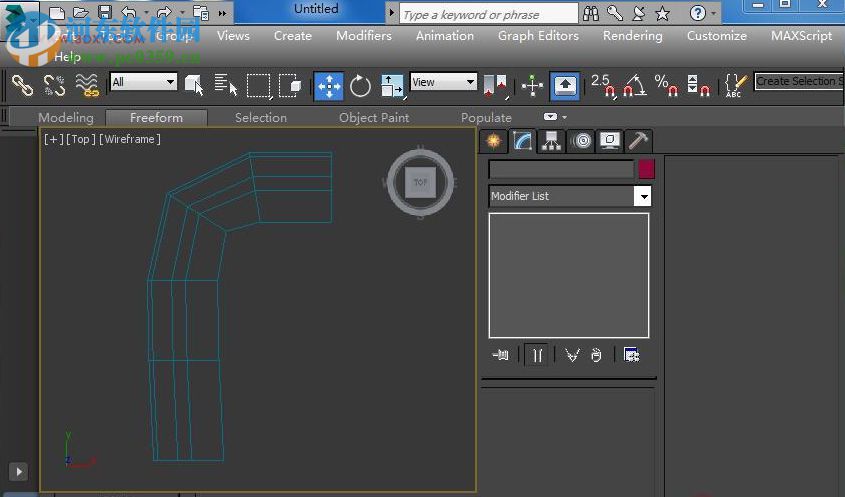Switch to the Freeform ribbon tab
Screen dimensions: 845x497
156,118
